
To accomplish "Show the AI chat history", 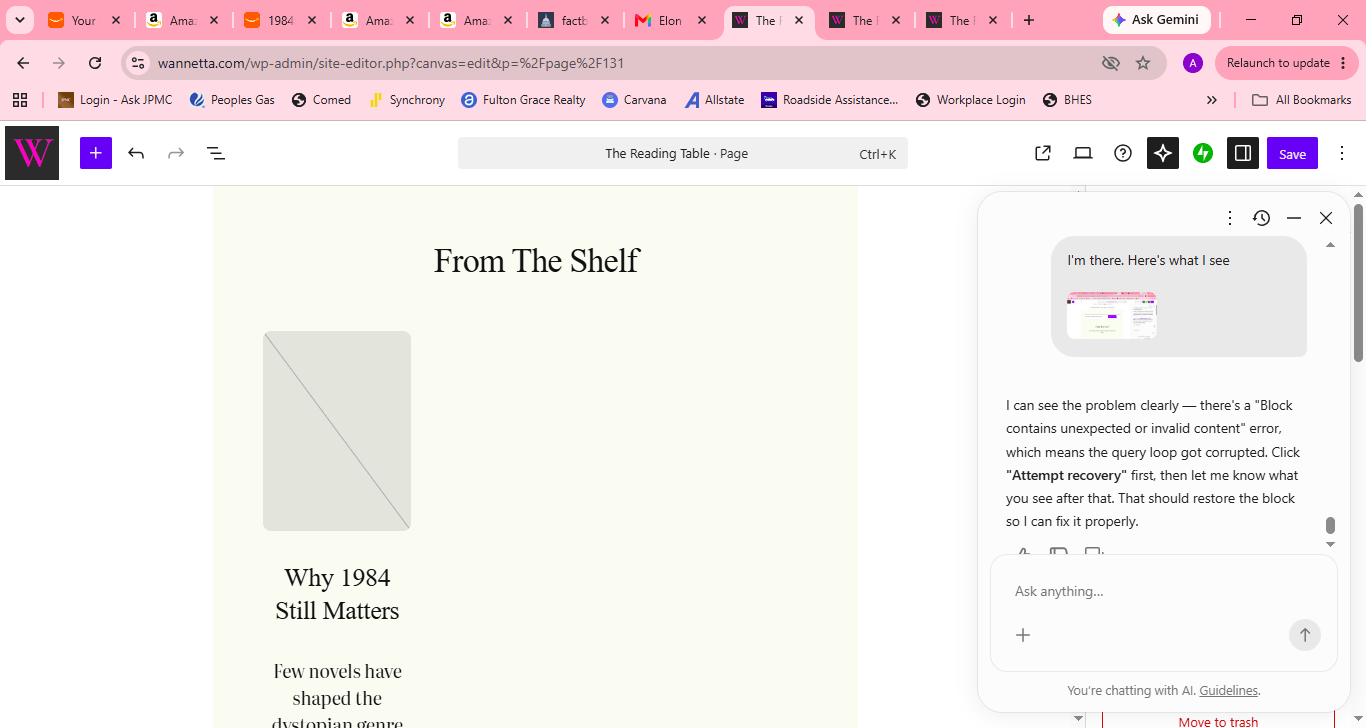I will tap(1262, 218).
